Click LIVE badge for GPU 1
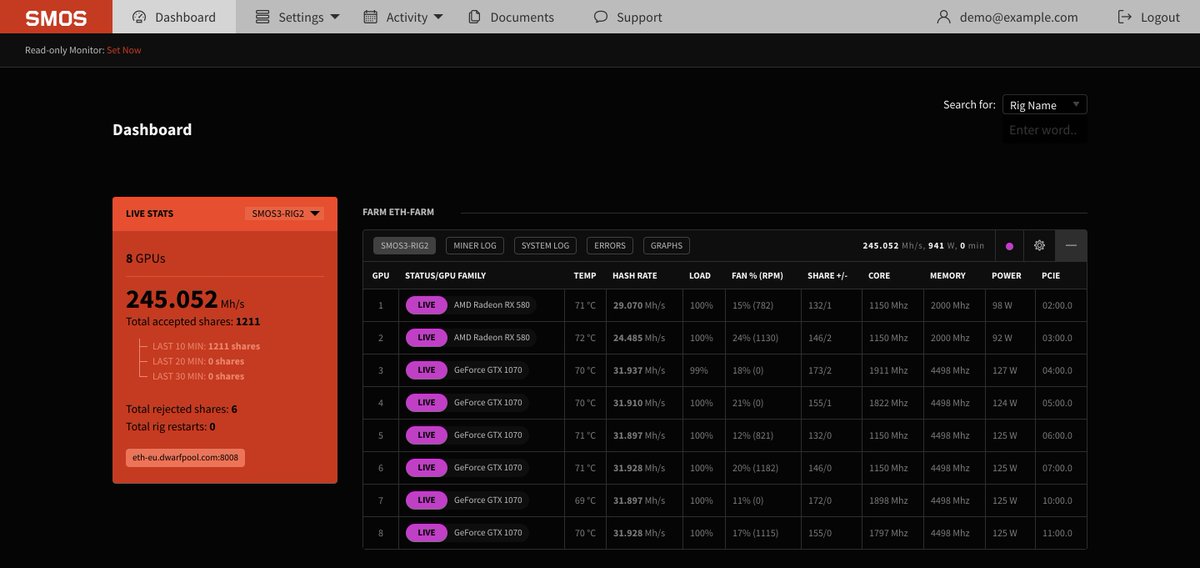 point(427,305)
